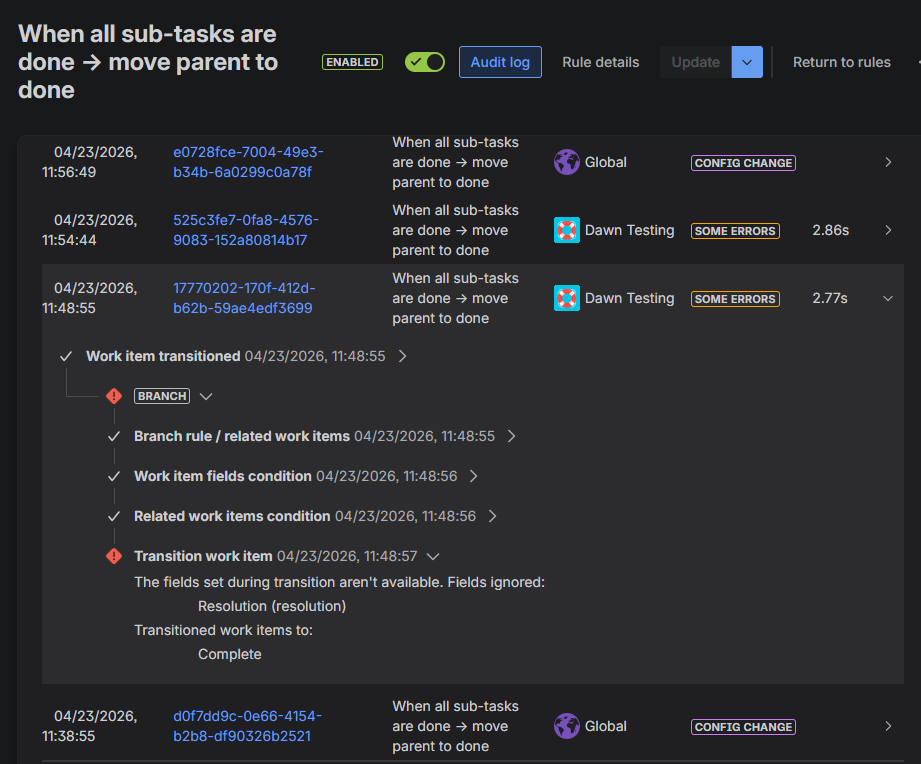This screenshot has height=764, width=921.
Task: Click the 04/23/2026, 11:56:49 timestamp
Action: click(89, 162)
